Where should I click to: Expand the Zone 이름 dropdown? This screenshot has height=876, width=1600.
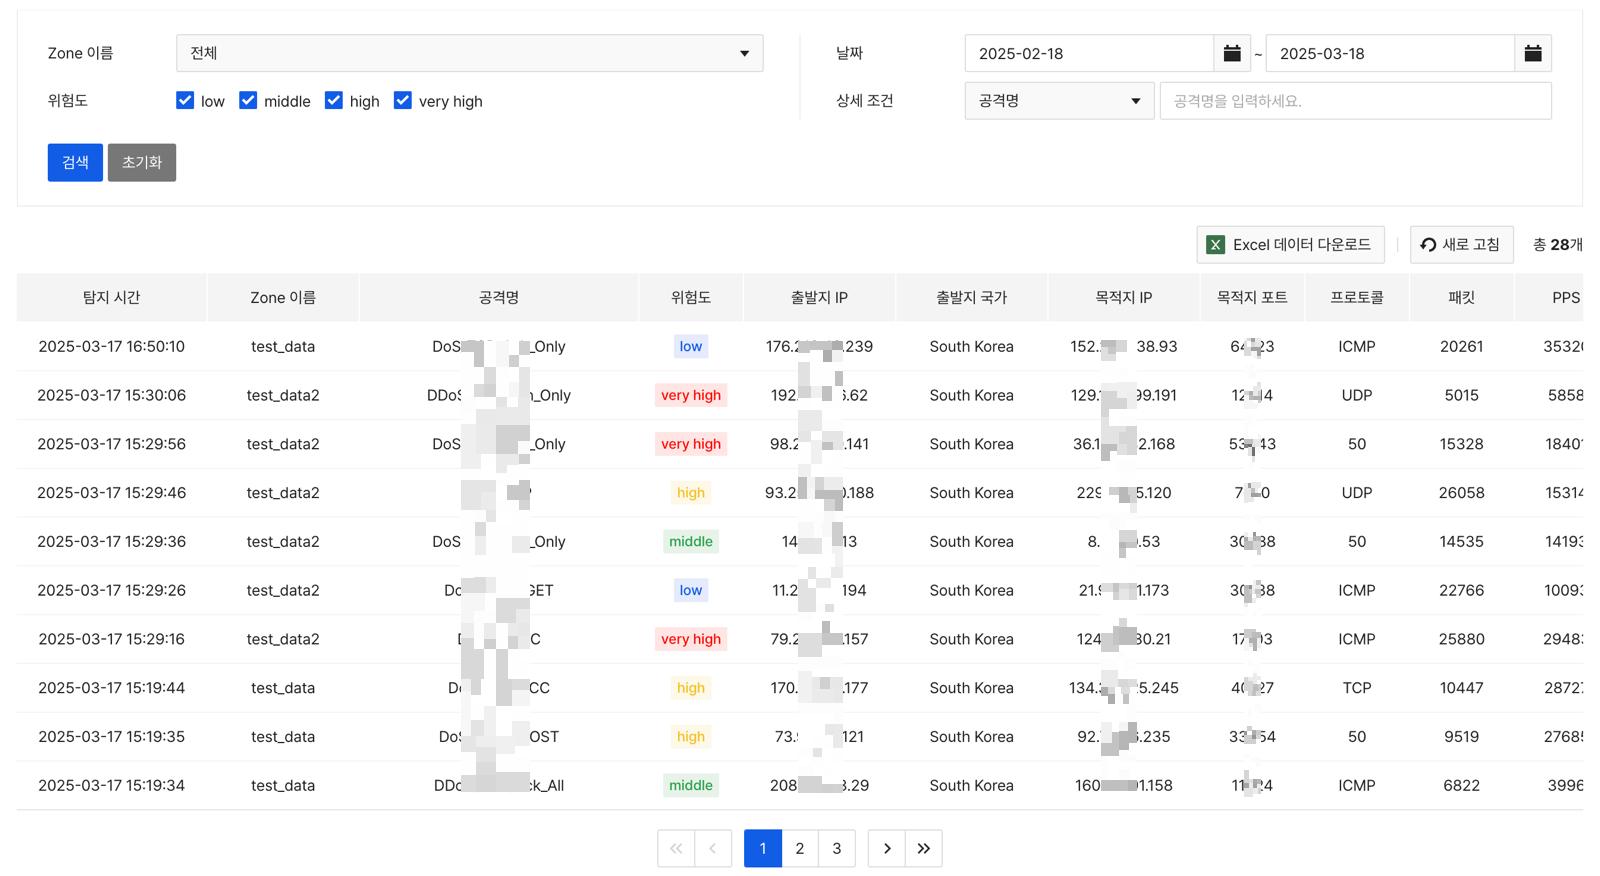click(470, 53)
